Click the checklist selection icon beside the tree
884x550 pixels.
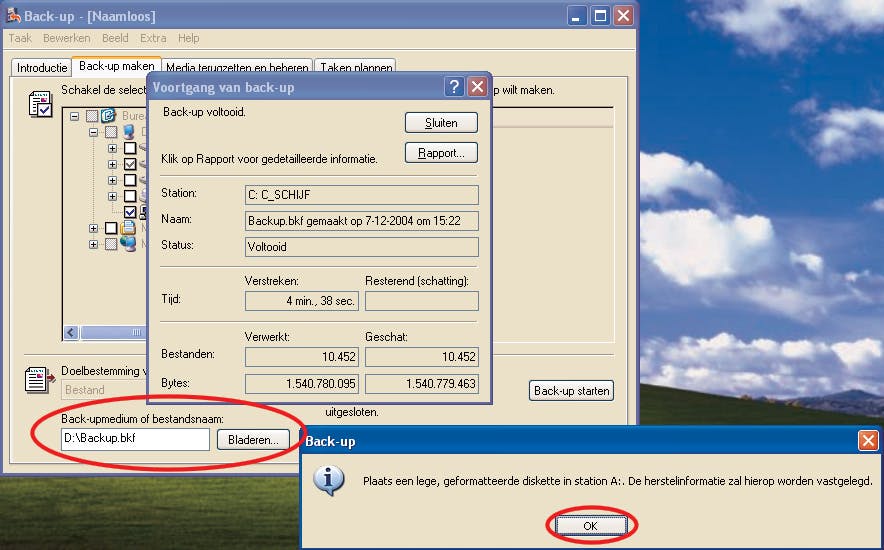(40, 104)
